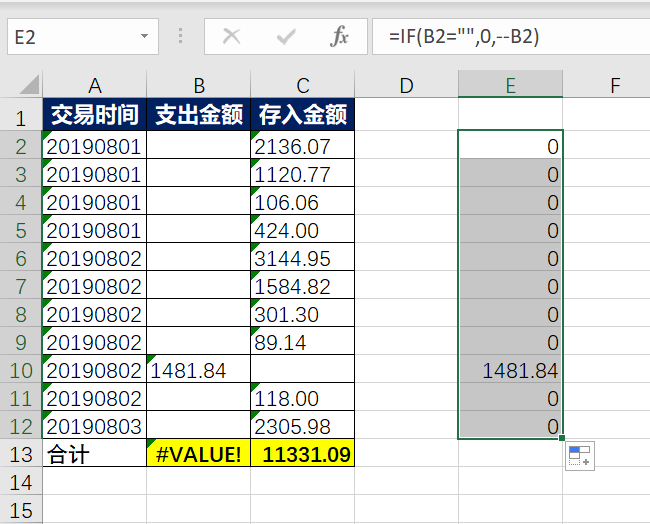Select row 13 header
This screenshot has height=524, width=650.
[21, 454]
